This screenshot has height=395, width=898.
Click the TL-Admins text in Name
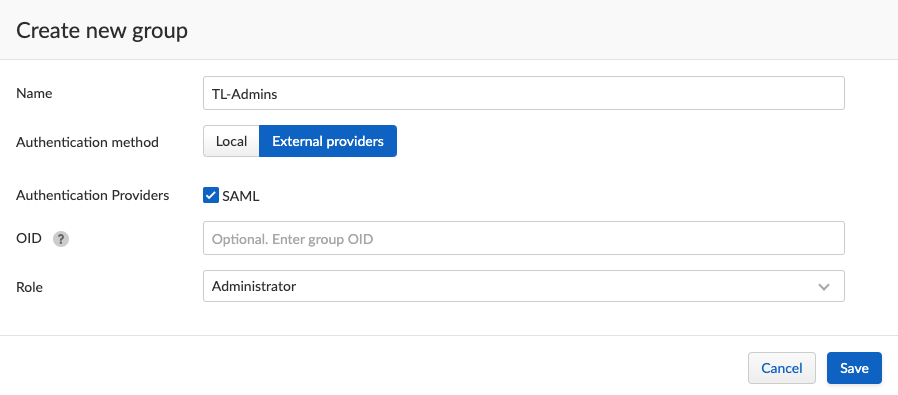point(245,94)
